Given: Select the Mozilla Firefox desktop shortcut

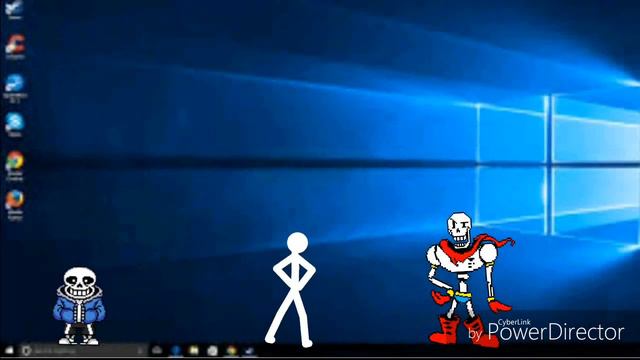Looking at the screenshot, I should click(x=15, y=205).
